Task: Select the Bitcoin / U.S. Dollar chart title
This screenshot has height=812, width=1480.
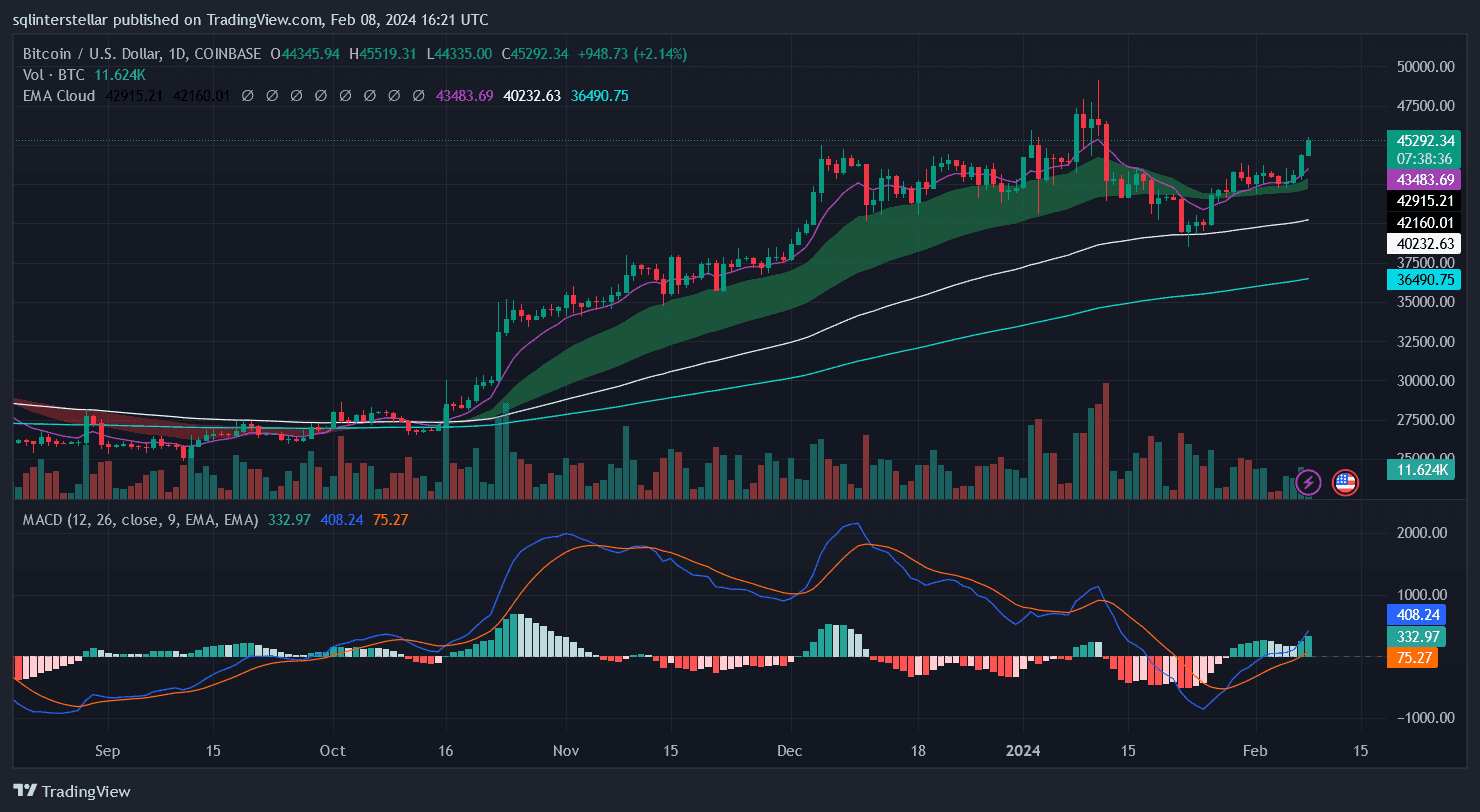Action: coord(142,54)
